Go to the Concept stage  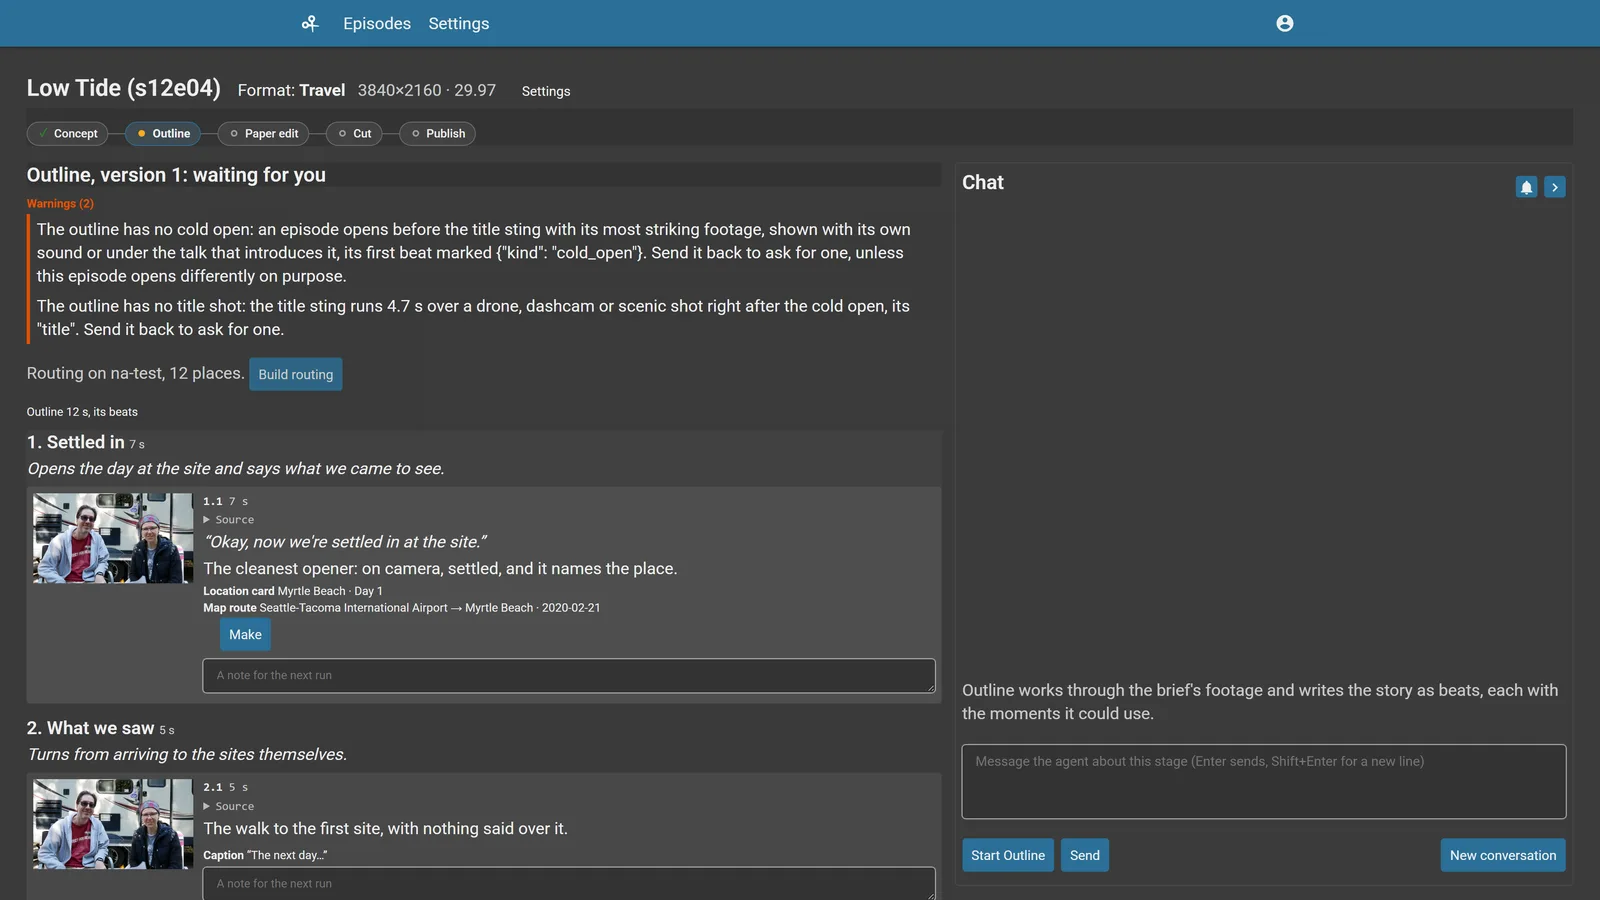click(x=67, y=133)
